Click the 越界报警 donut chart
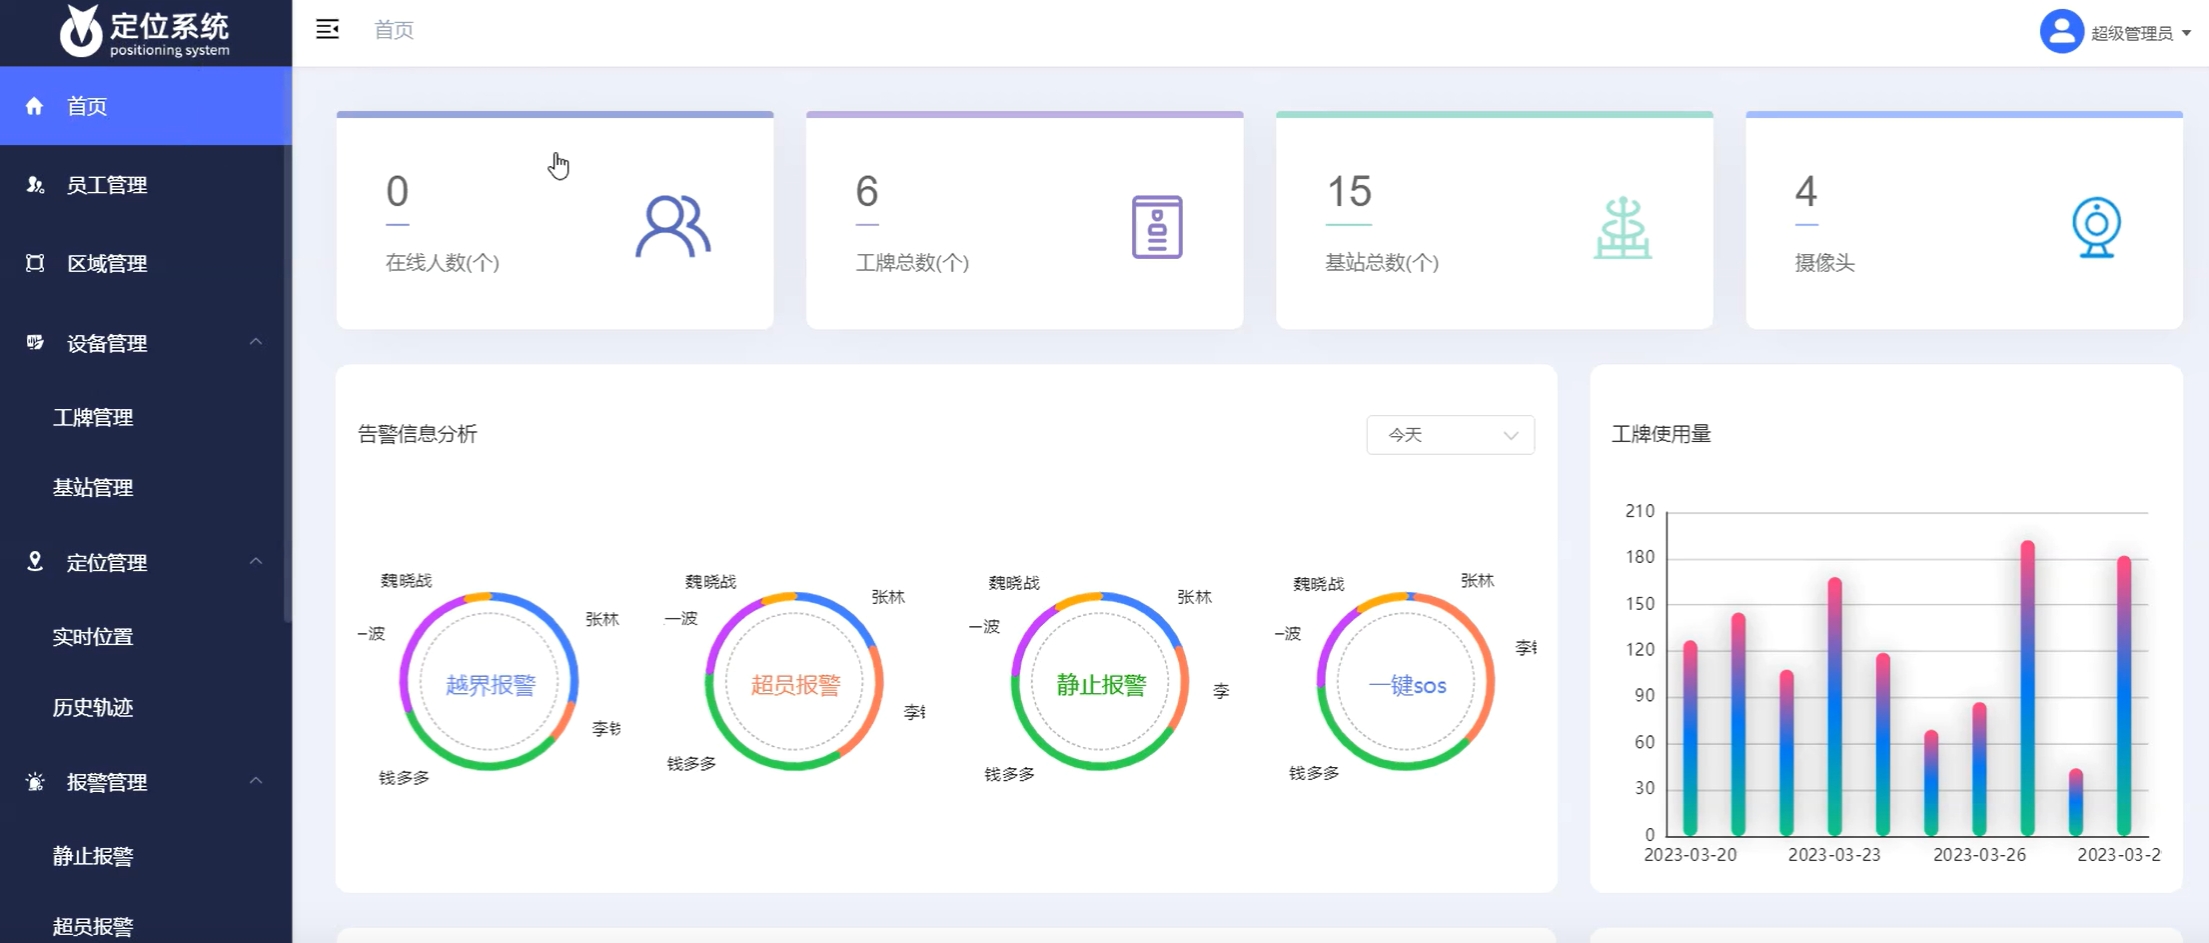 (489, 684)
